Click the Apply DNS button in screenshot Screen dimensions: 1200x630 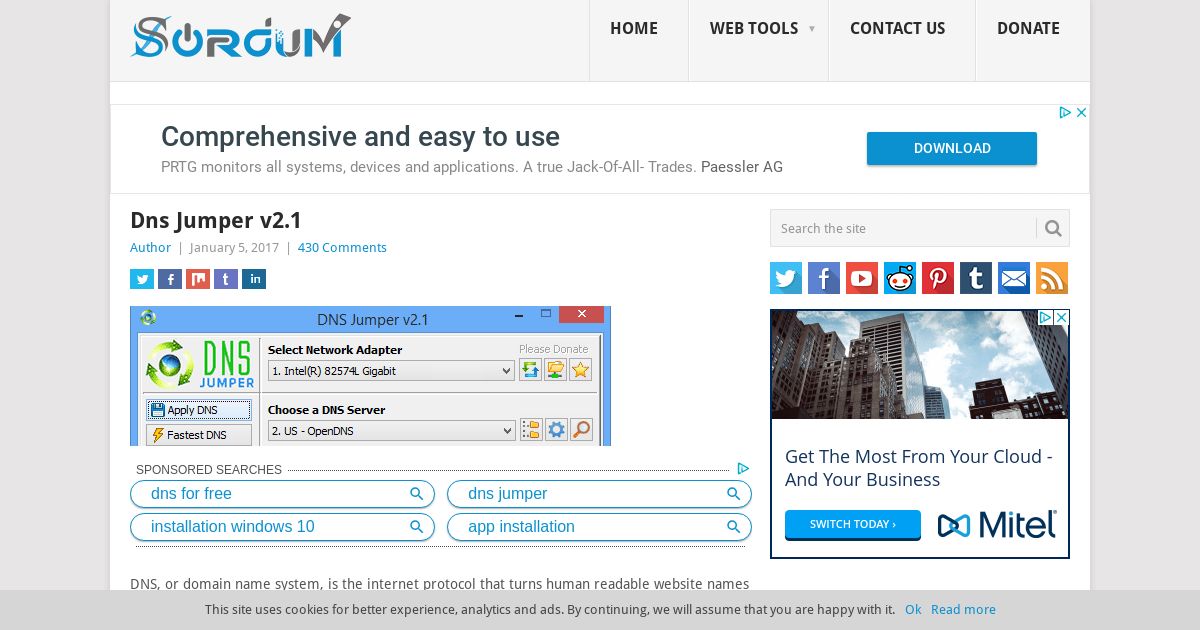[199, 410]
